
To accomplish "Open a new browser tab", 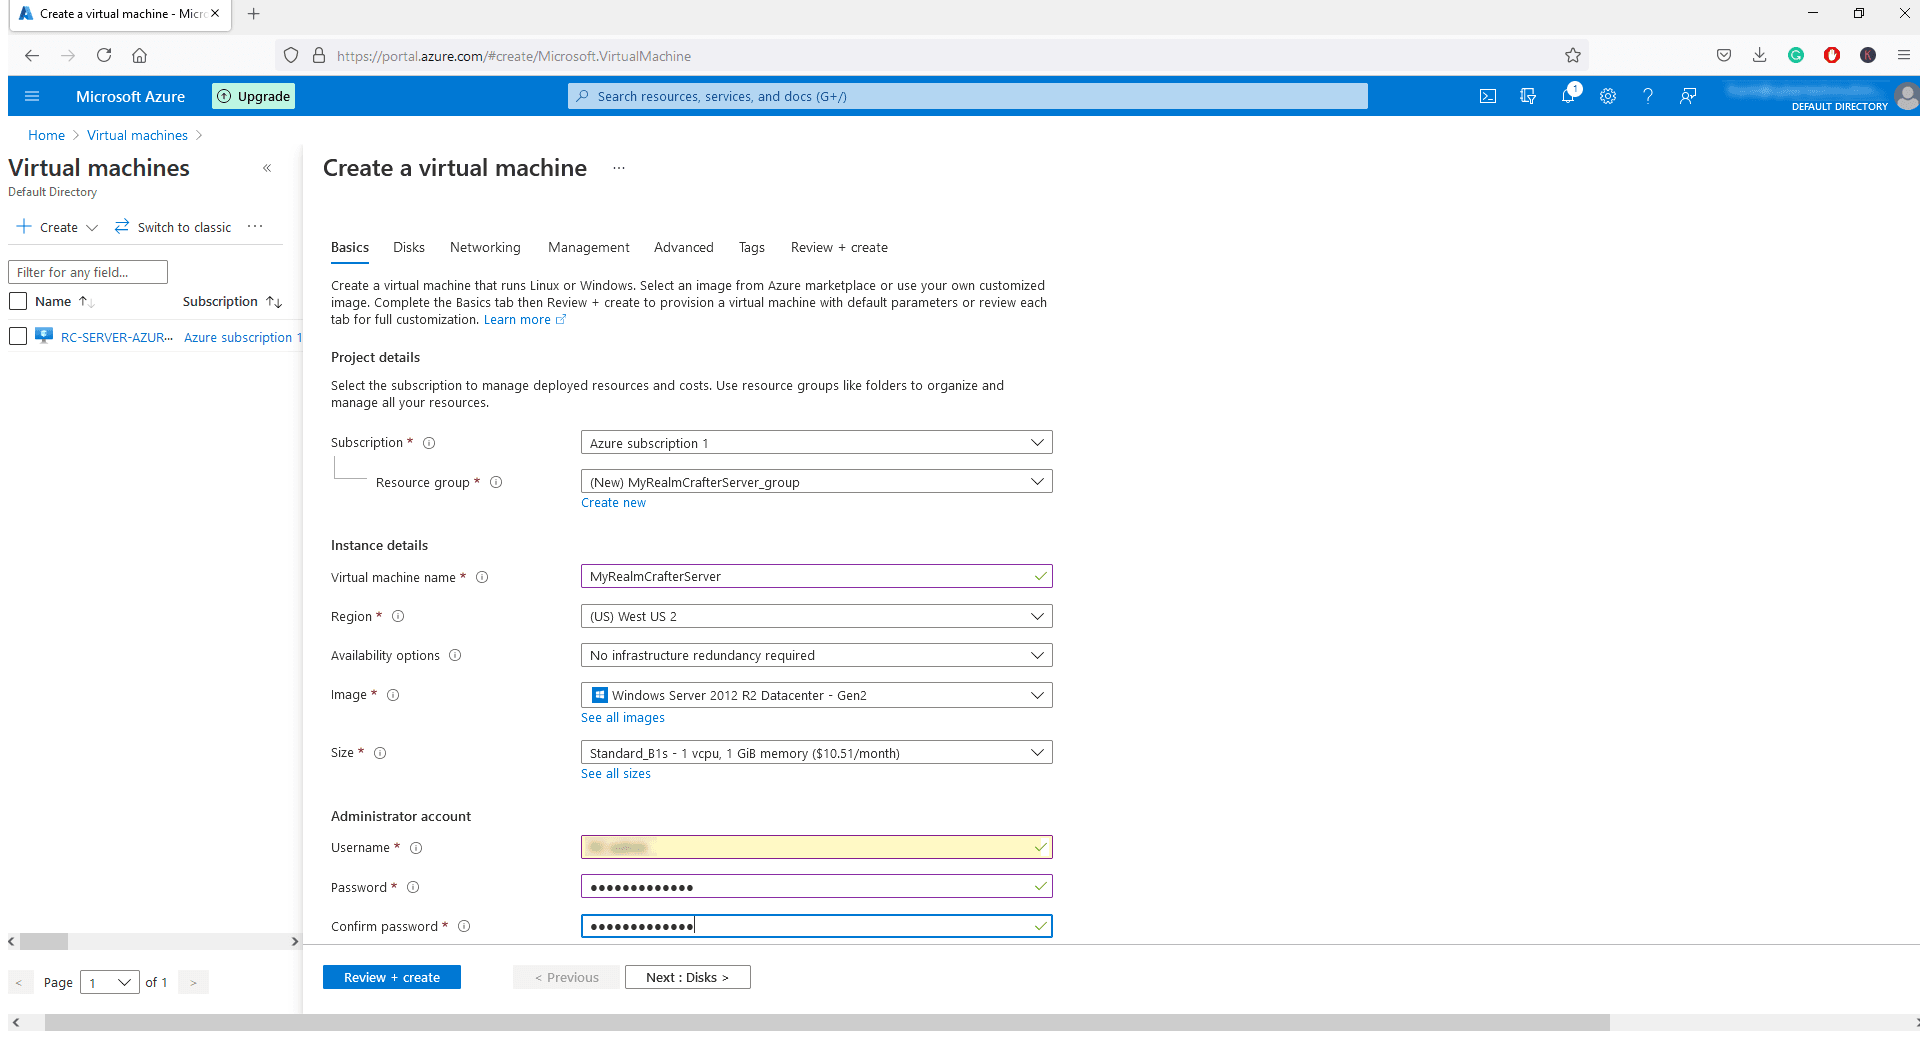I will click(x=254, y=14).
